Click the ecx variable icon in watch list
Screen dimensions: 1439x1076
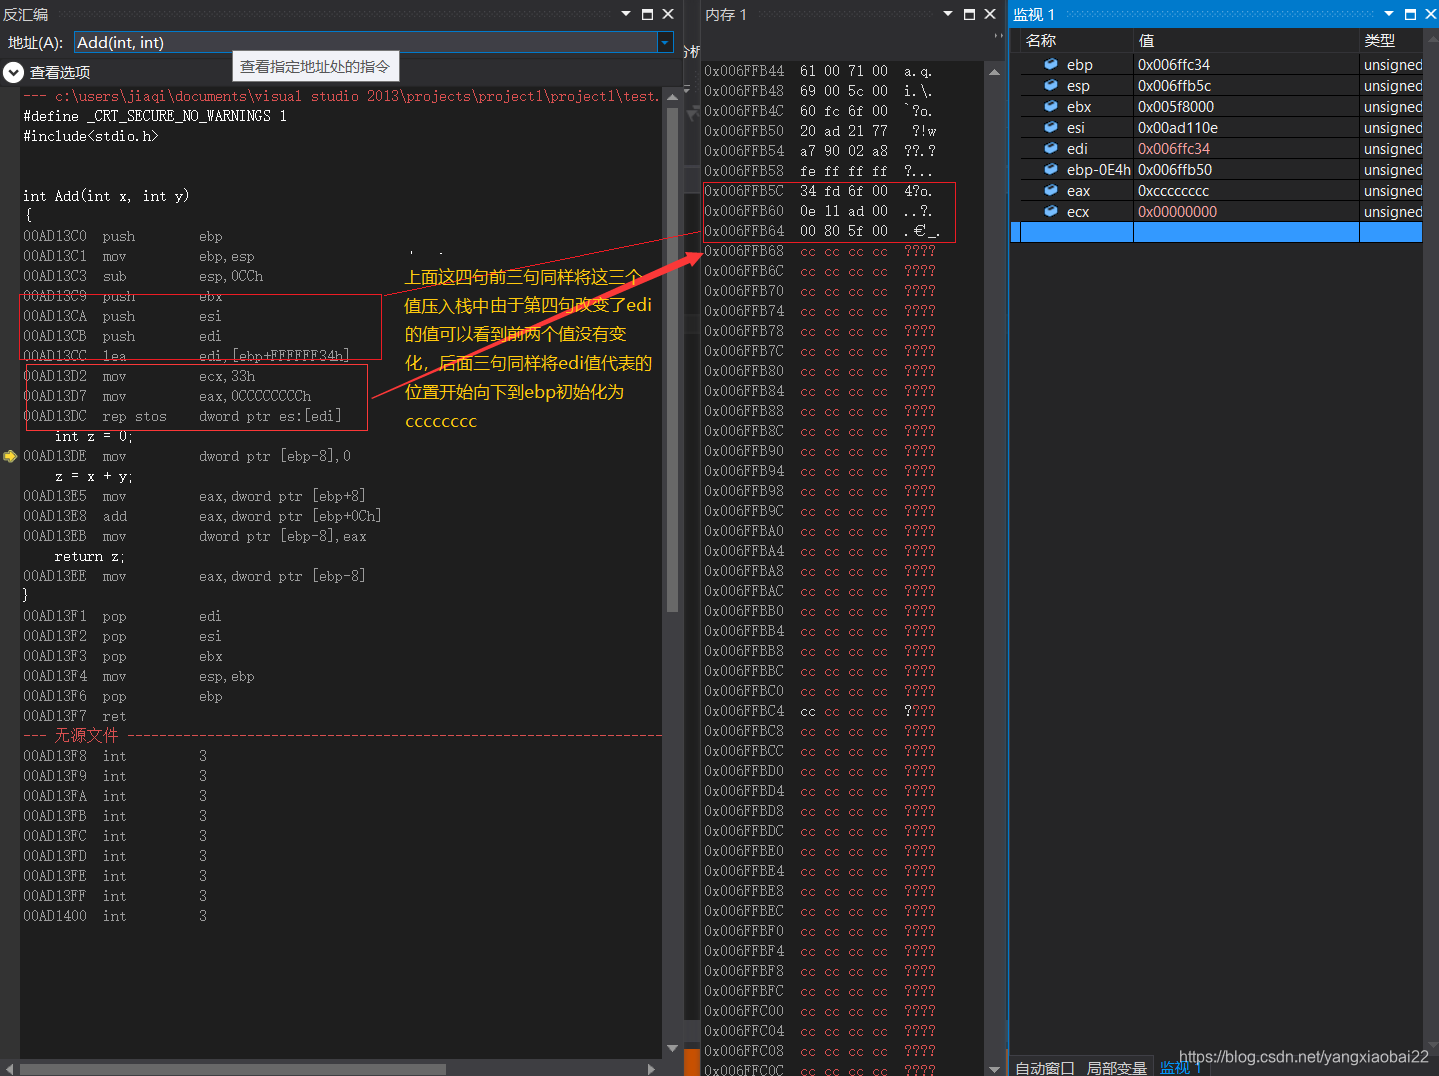[x=1051, y=211]
